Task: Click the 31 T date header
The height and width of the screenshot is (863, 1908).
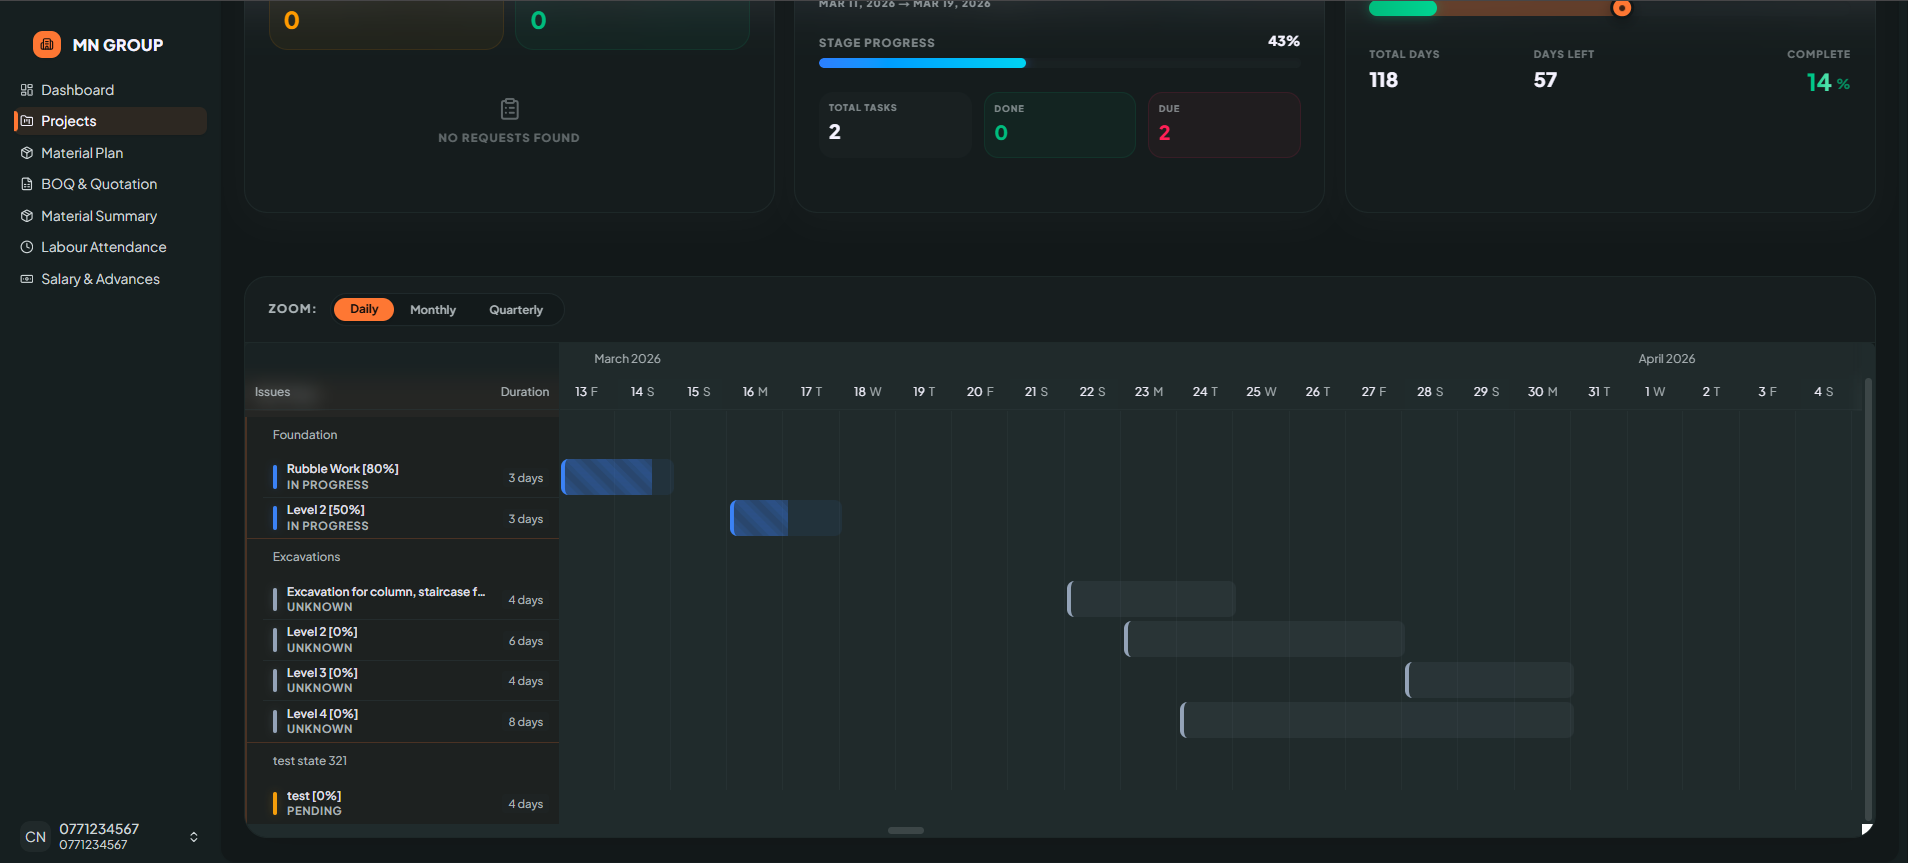Action: click(x=1599, y=392)
